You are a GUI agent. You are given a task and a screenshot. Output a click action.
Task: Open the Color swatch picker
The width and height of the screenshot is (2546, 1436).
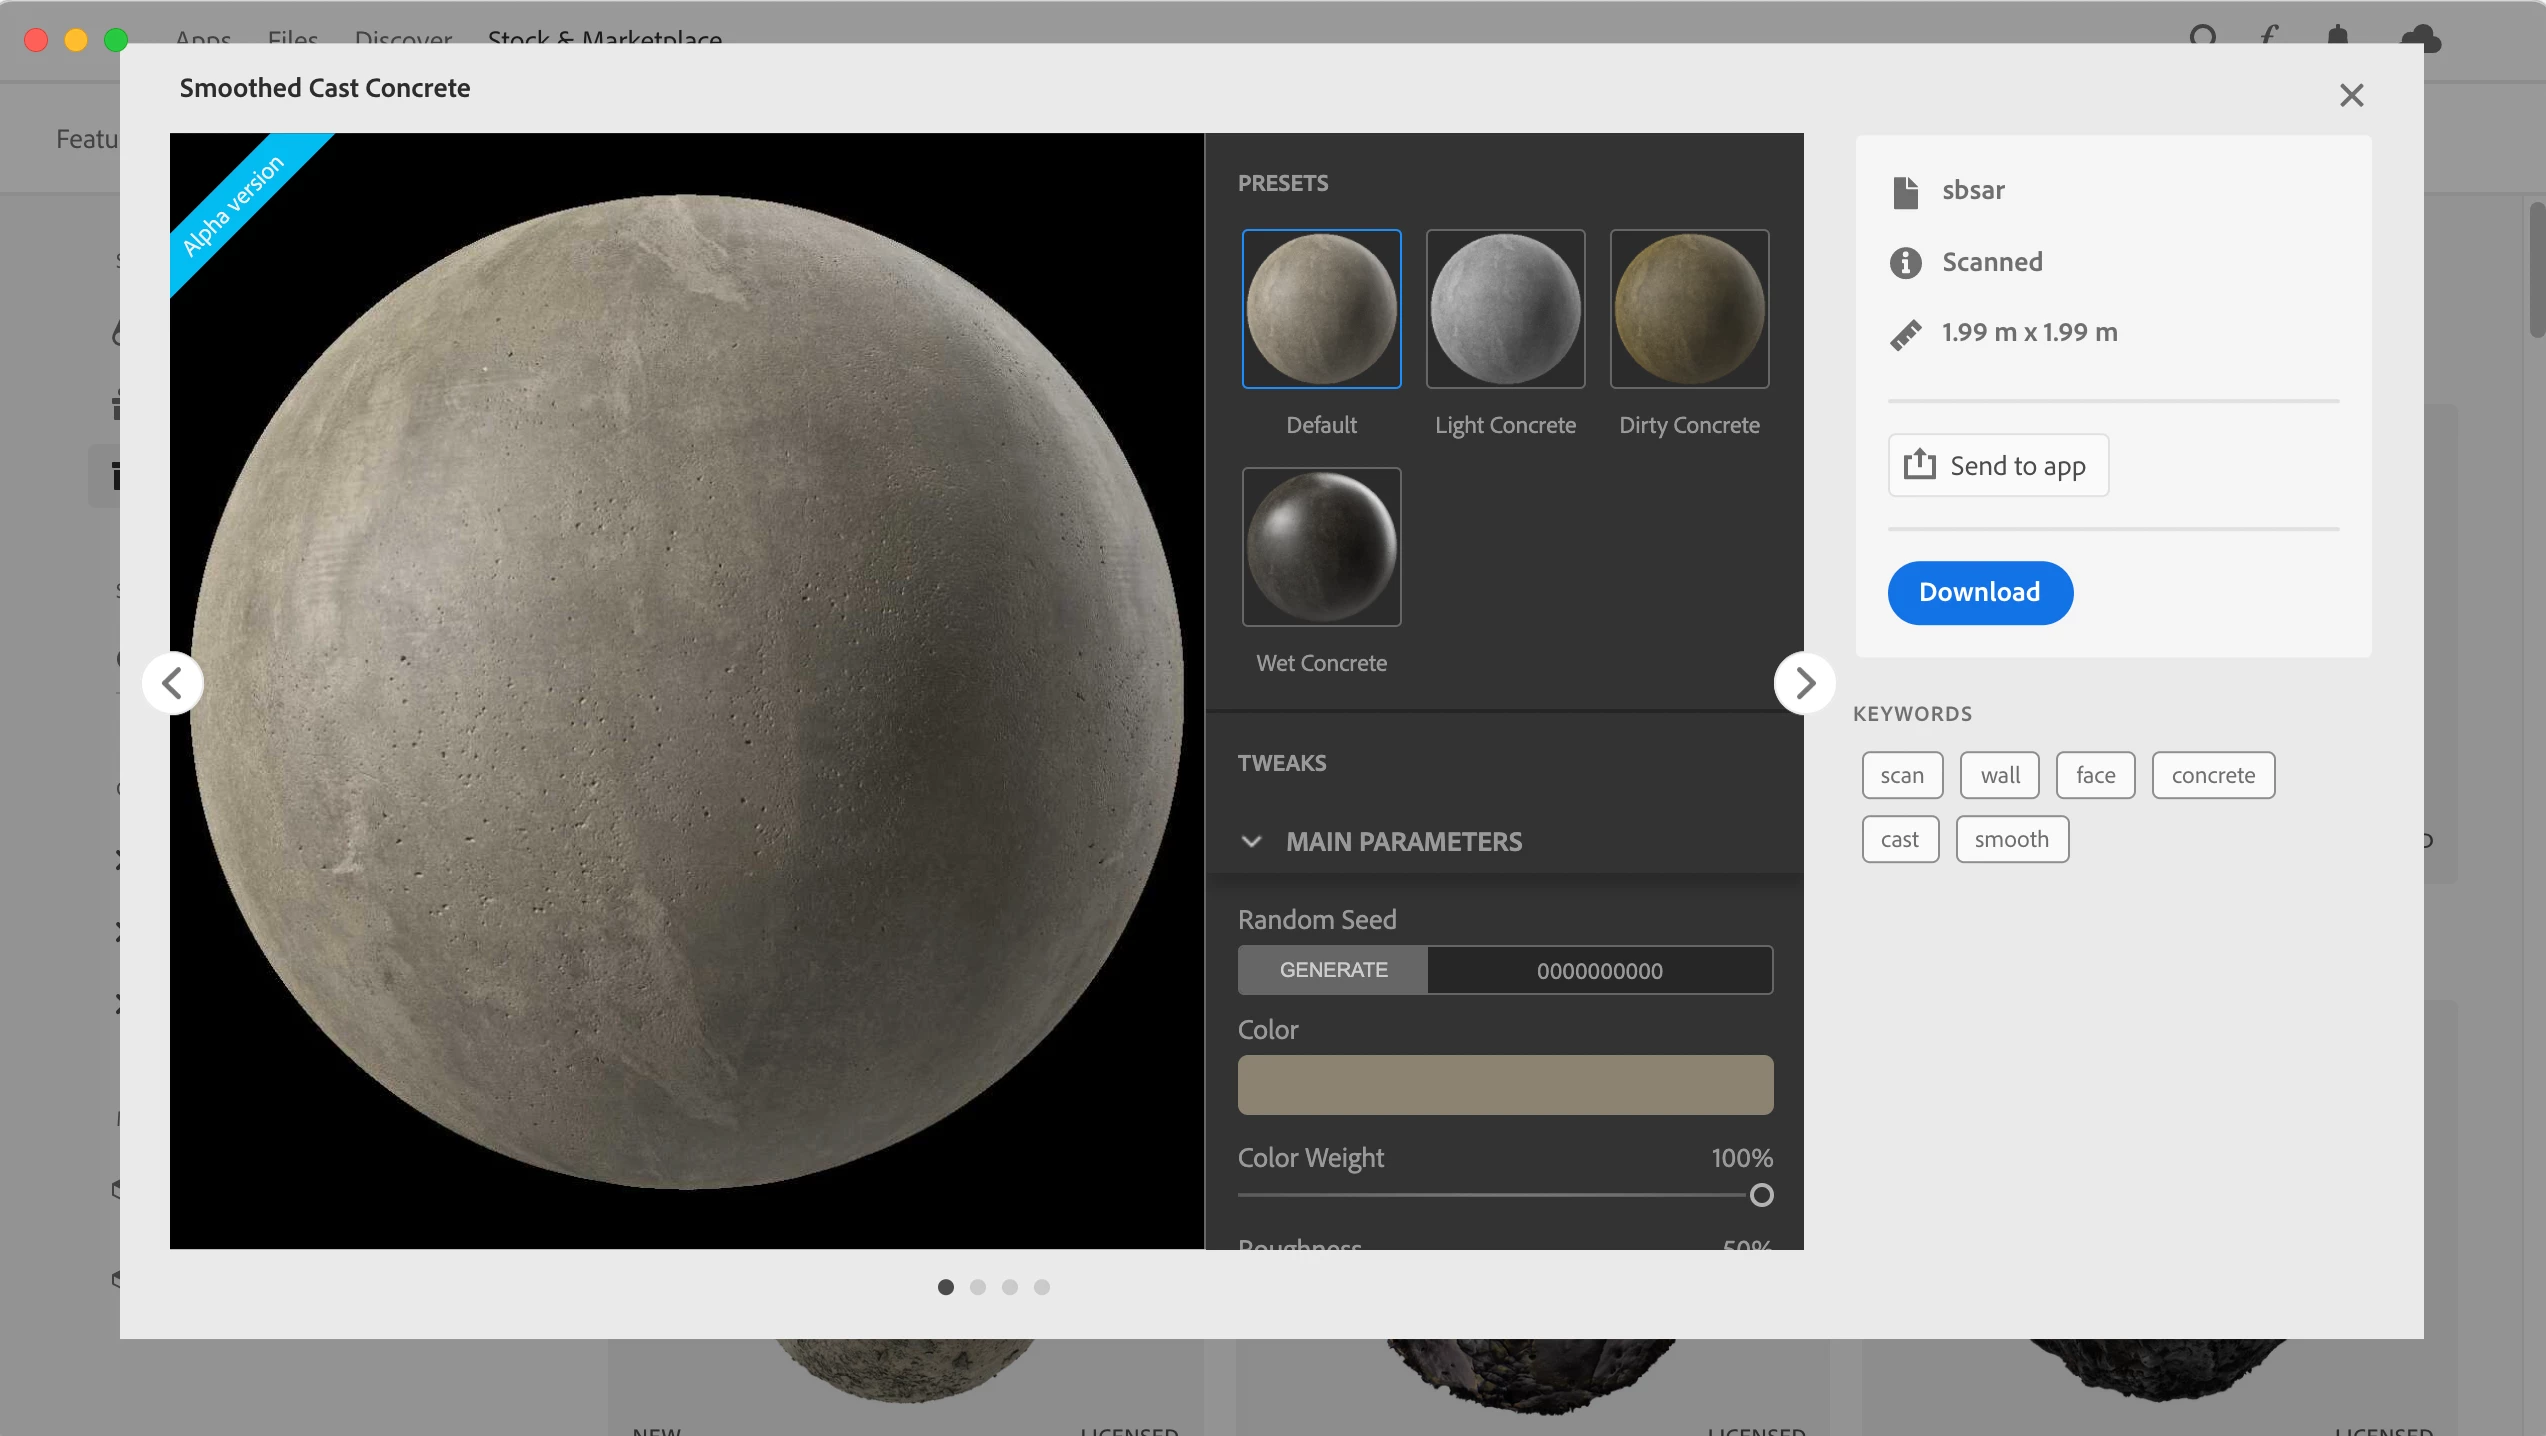(x=1505, y=1084)
